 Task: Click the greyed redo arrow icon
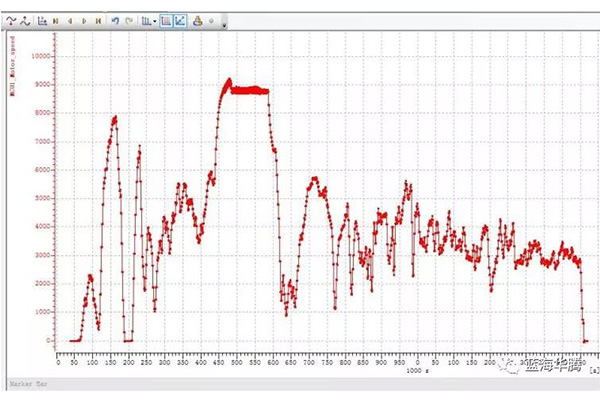tap(128, 20)
